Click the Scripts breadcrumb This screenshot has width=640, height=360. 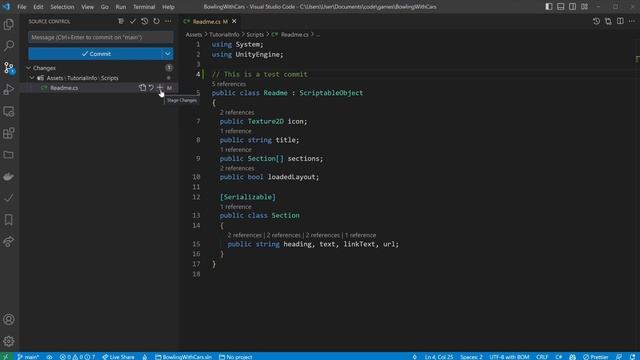255,35
